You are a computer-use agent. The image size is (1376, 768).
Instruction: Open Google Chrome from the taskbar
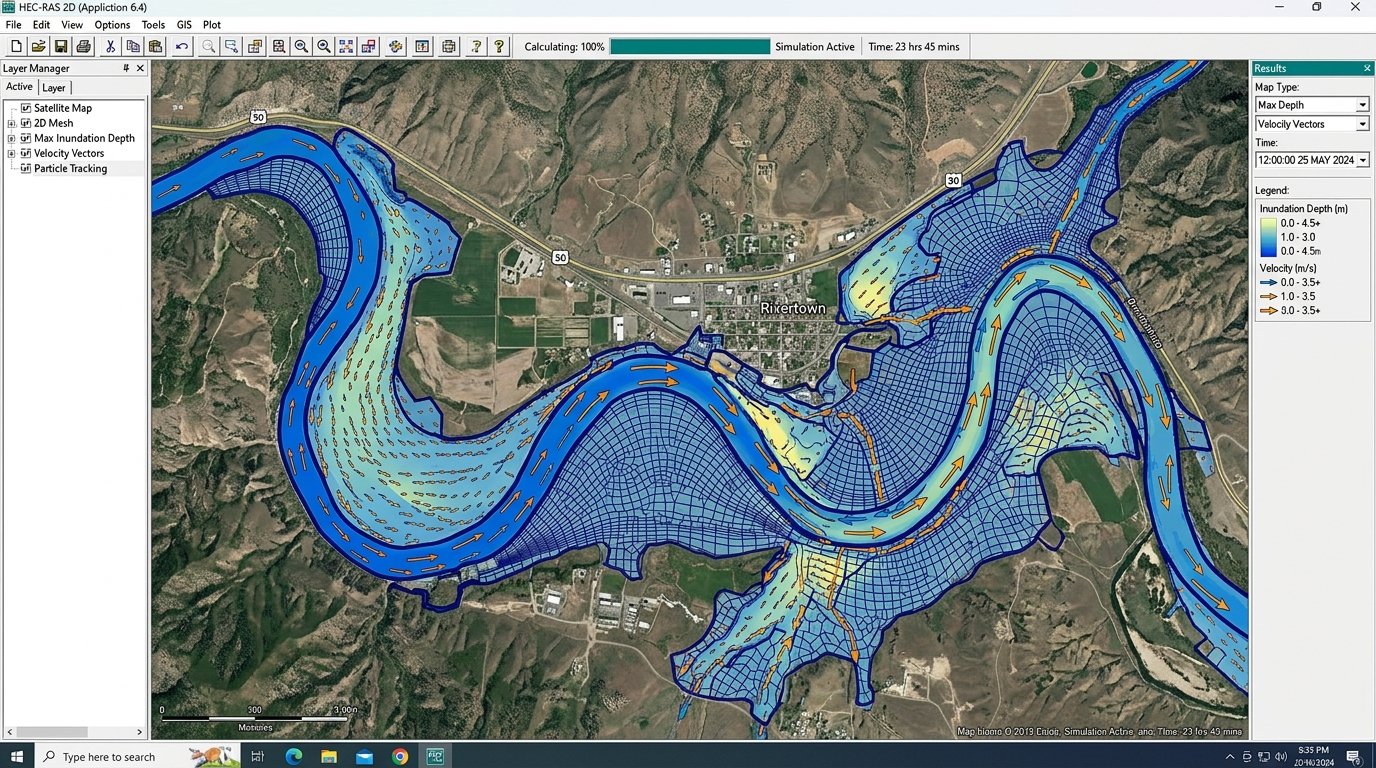pos(400,757)
